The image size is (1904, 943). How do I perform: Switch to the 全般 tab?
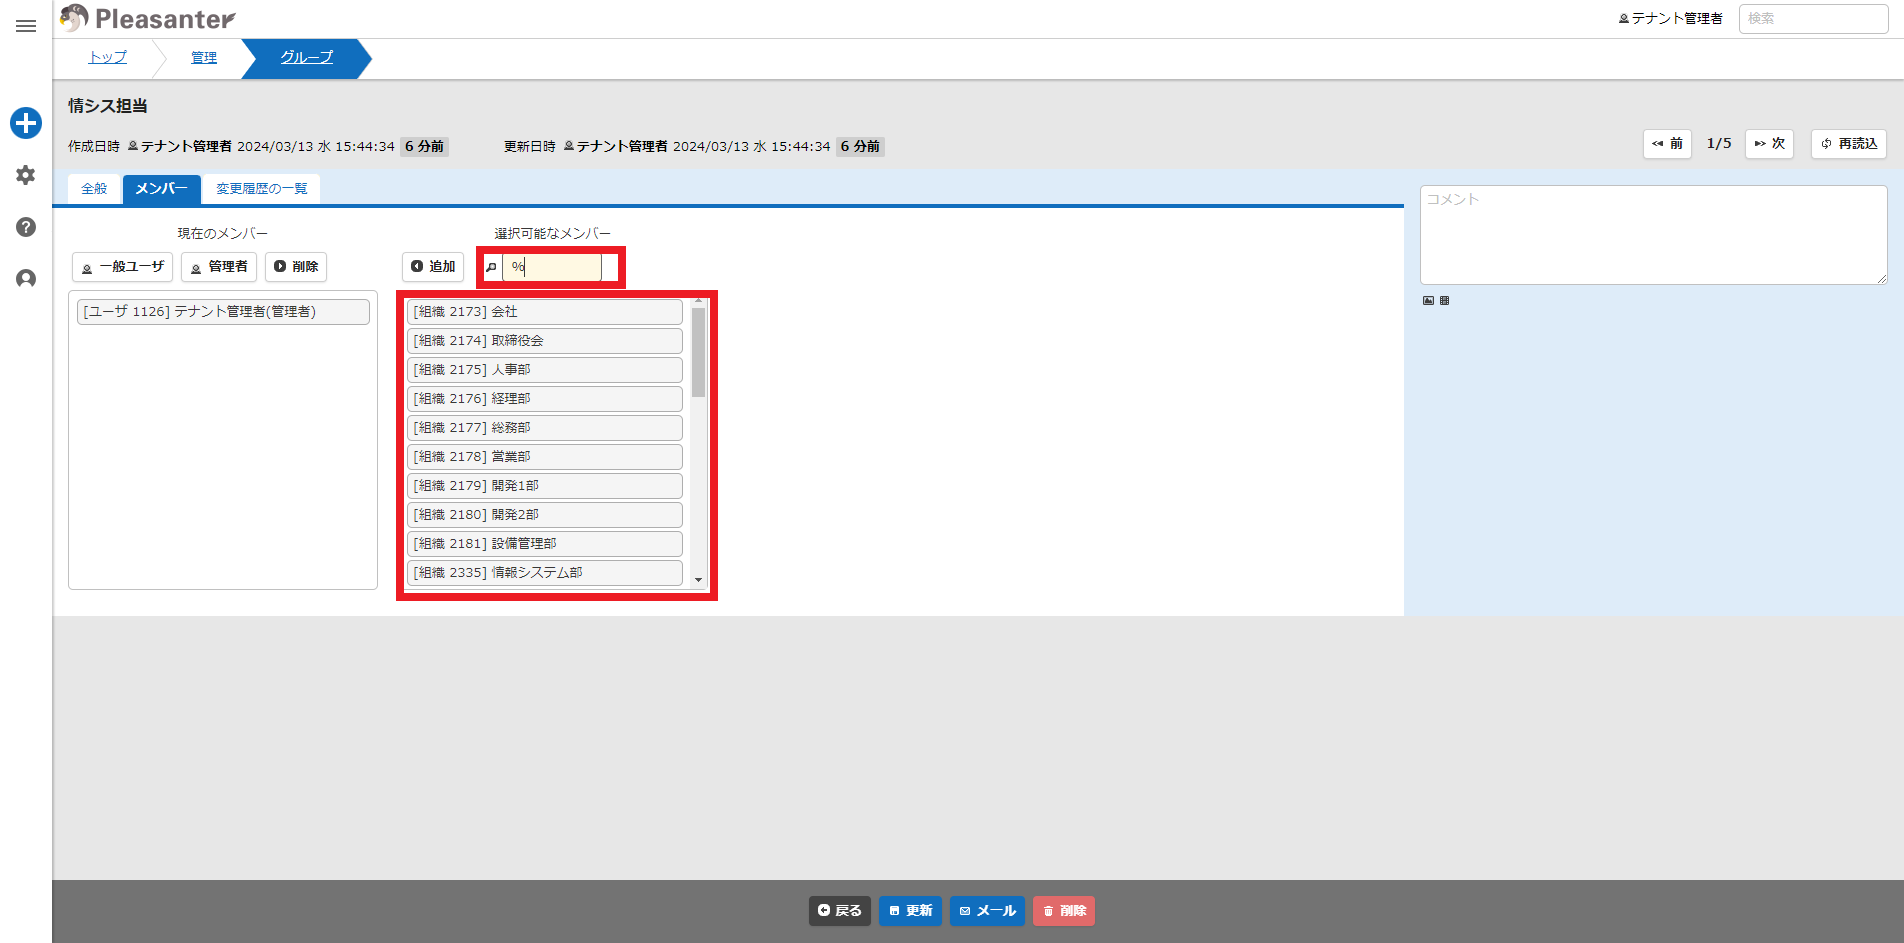94,189
